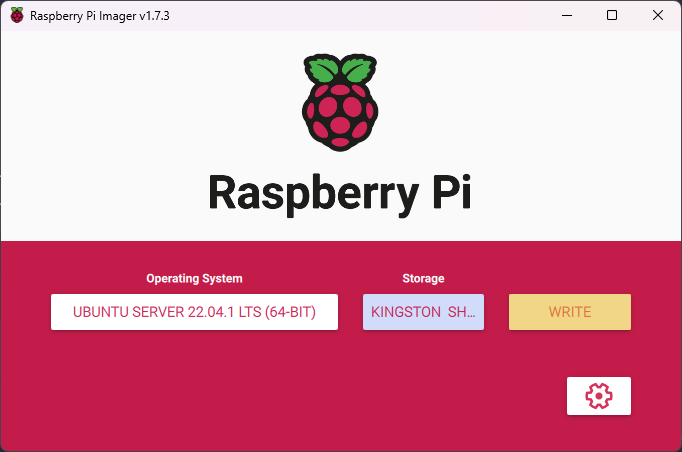
Task: Open the Kingston storage device selector
Action: pos(424,312)
